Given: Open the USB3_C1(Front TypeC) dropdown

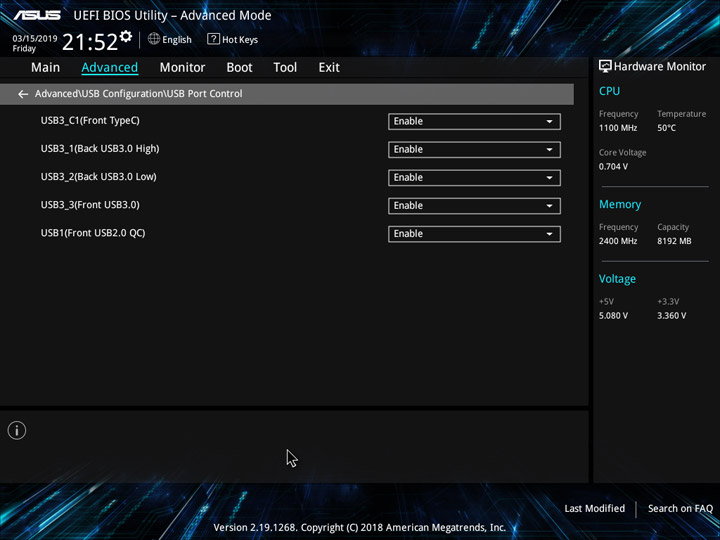Looking at the screenshot, I should click(474, 121).
